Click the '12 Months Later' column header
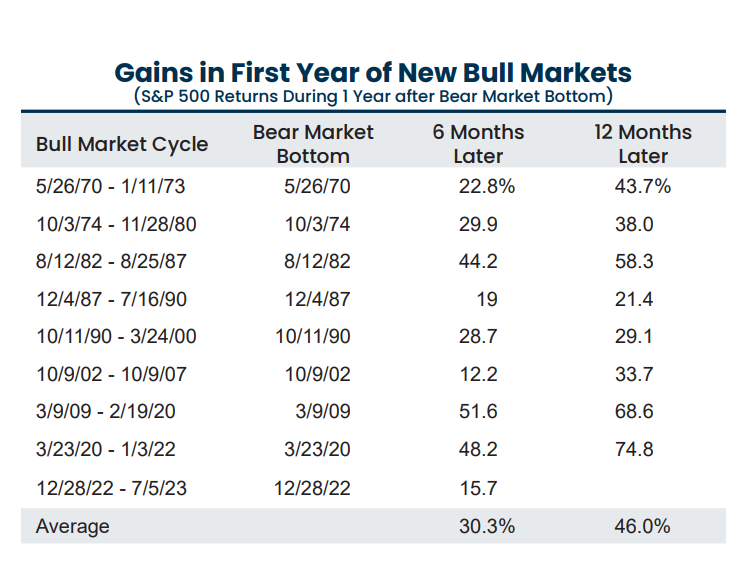Image resolution: width=745 pixels, height=573 pixels. tap(642, 144)
